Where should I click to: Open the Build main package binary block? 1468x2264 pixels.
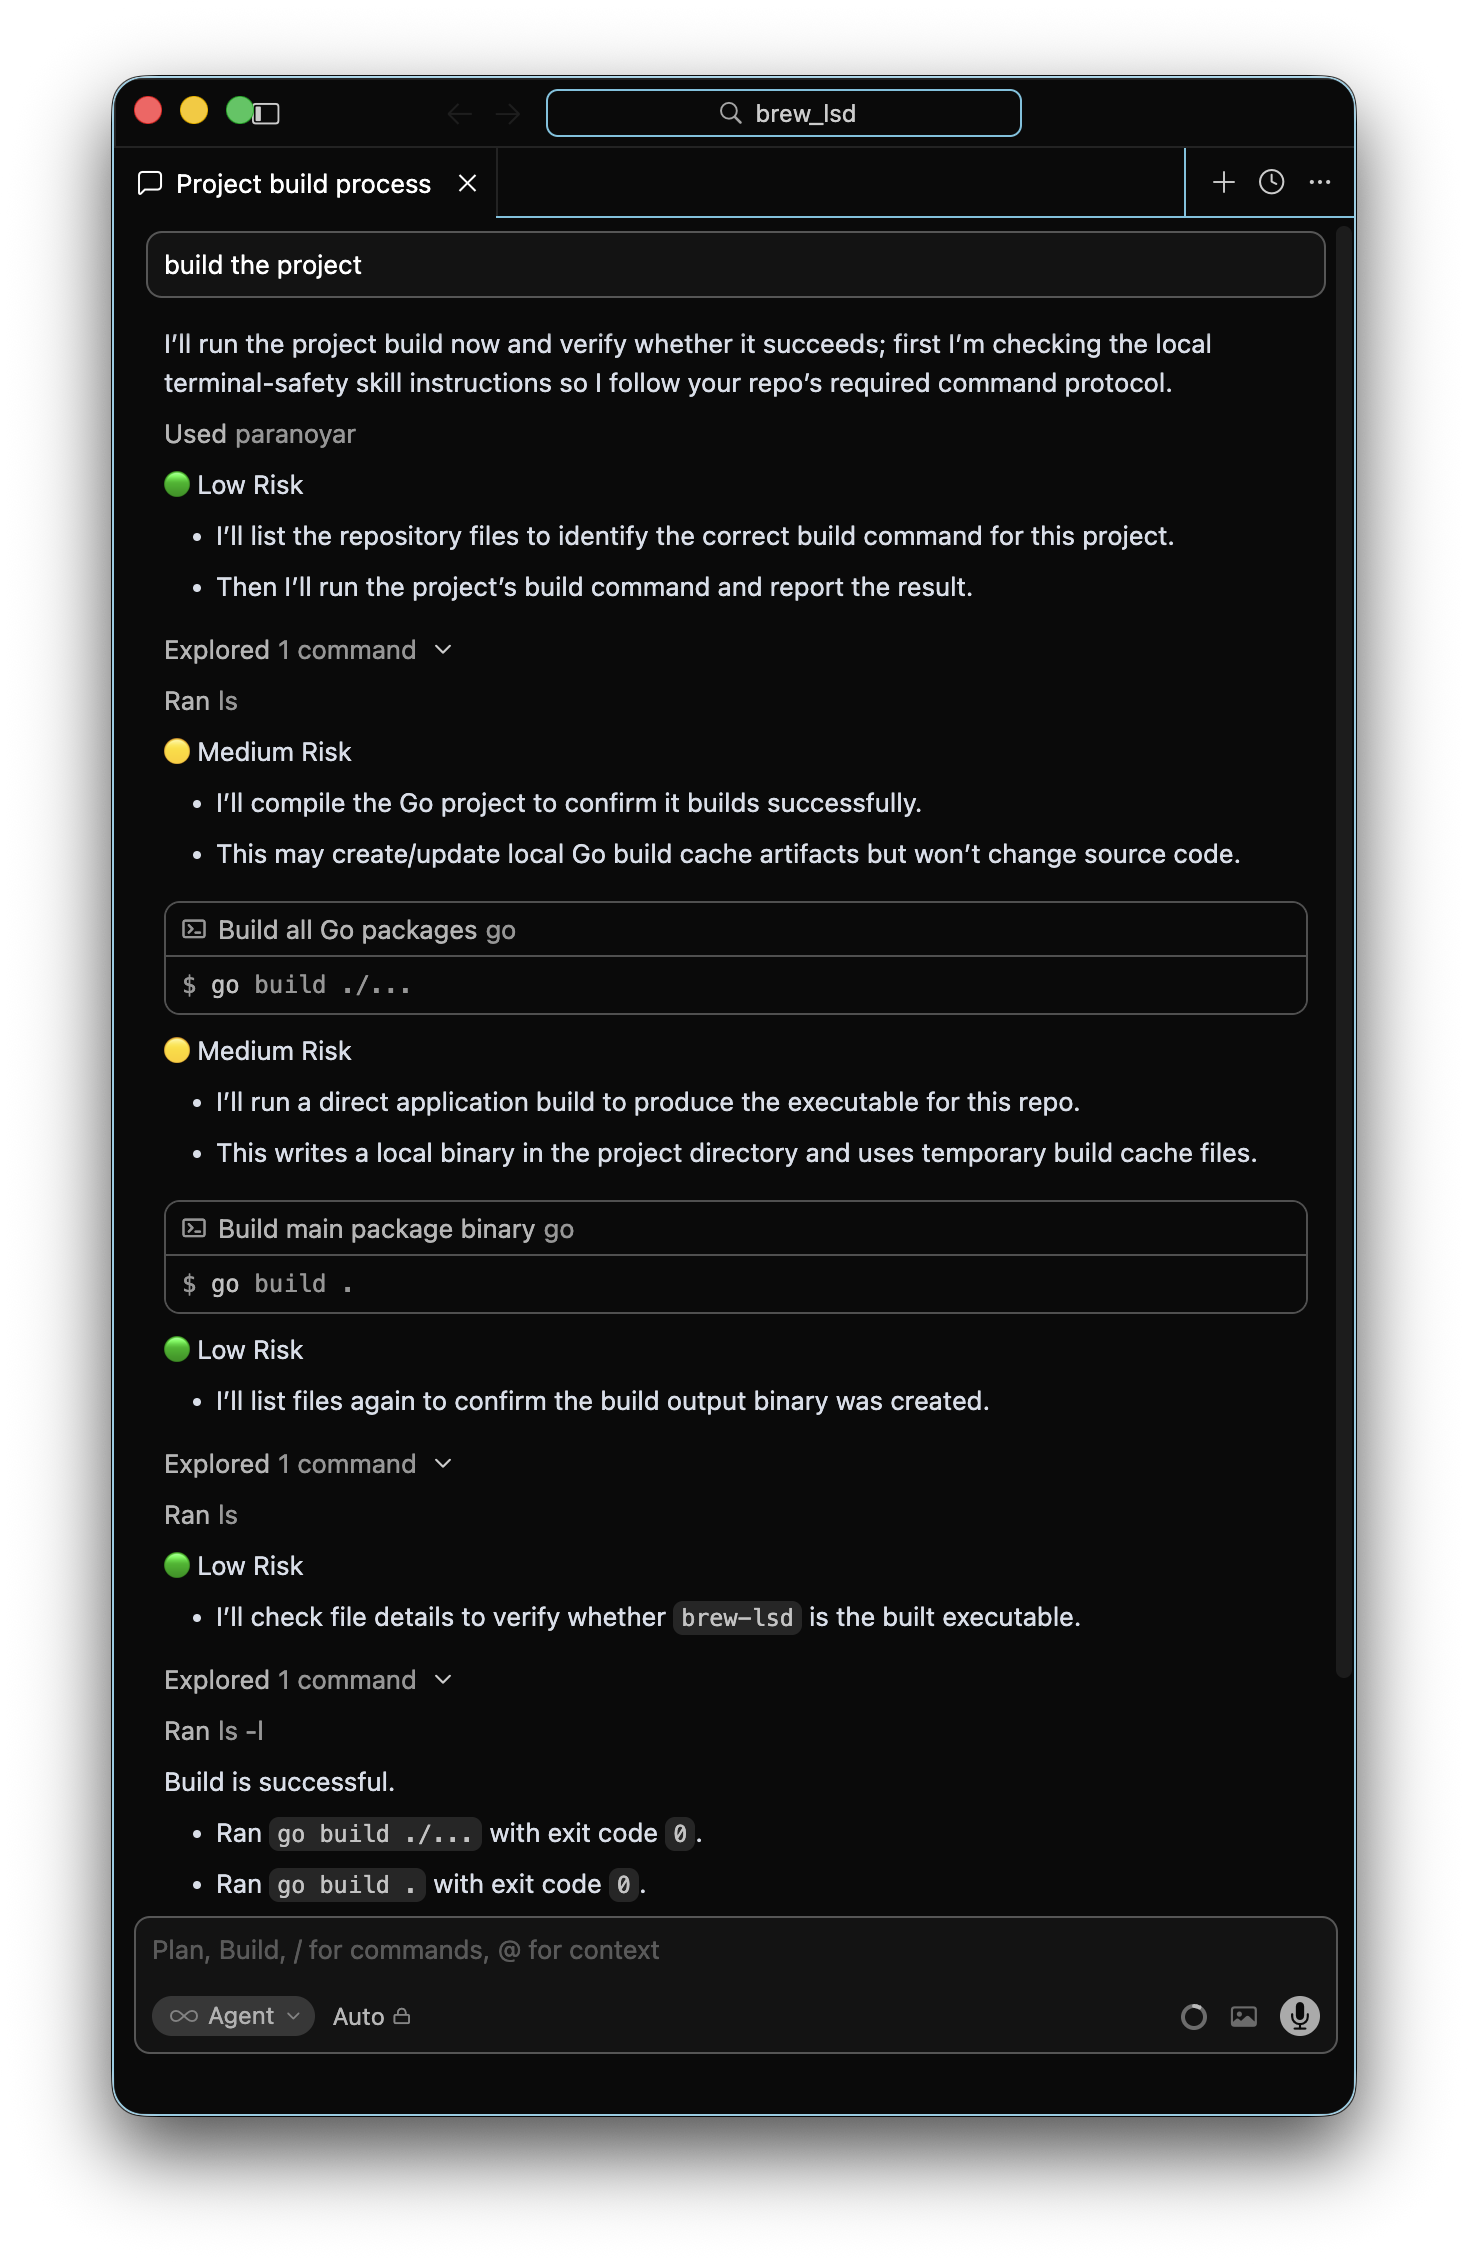pyautogui.click(x=735, y=1229)
